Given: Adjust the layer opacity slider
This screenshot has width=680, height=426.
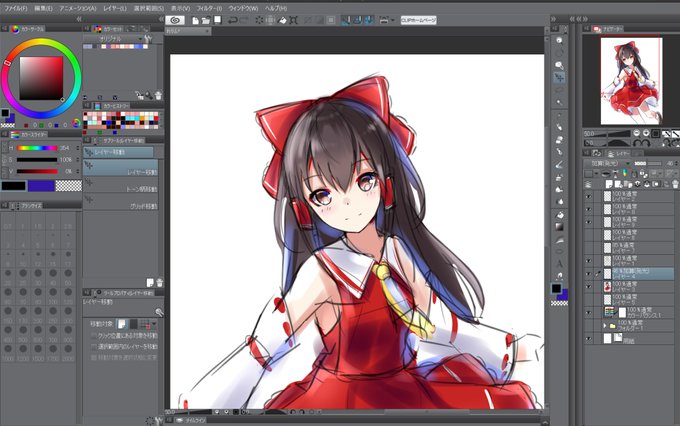Looking at the screenshot, I should (x=648, y=164).
